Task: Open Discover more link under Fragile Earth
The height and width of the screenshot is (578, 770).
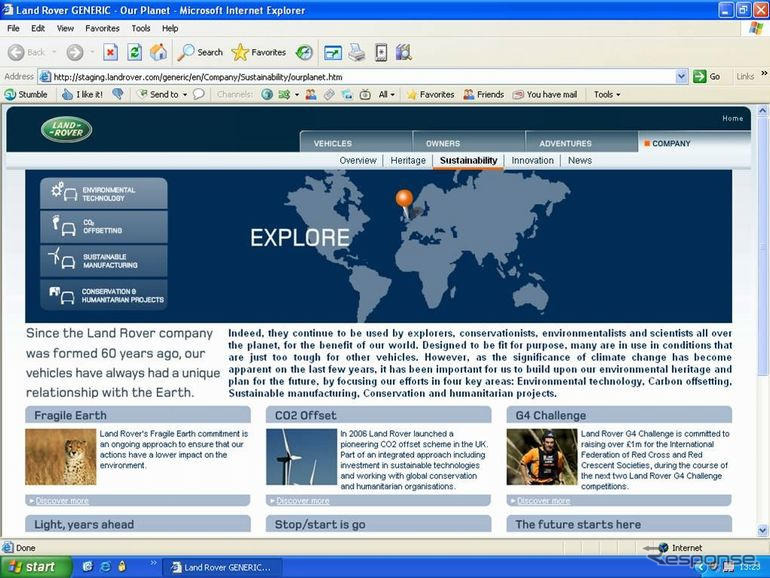Action: 62,500
